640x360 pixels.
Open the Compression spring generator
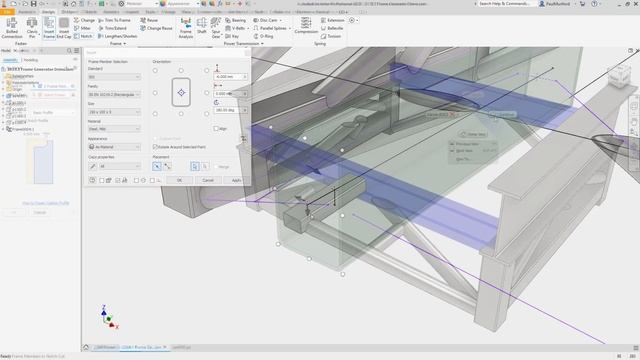306,25
